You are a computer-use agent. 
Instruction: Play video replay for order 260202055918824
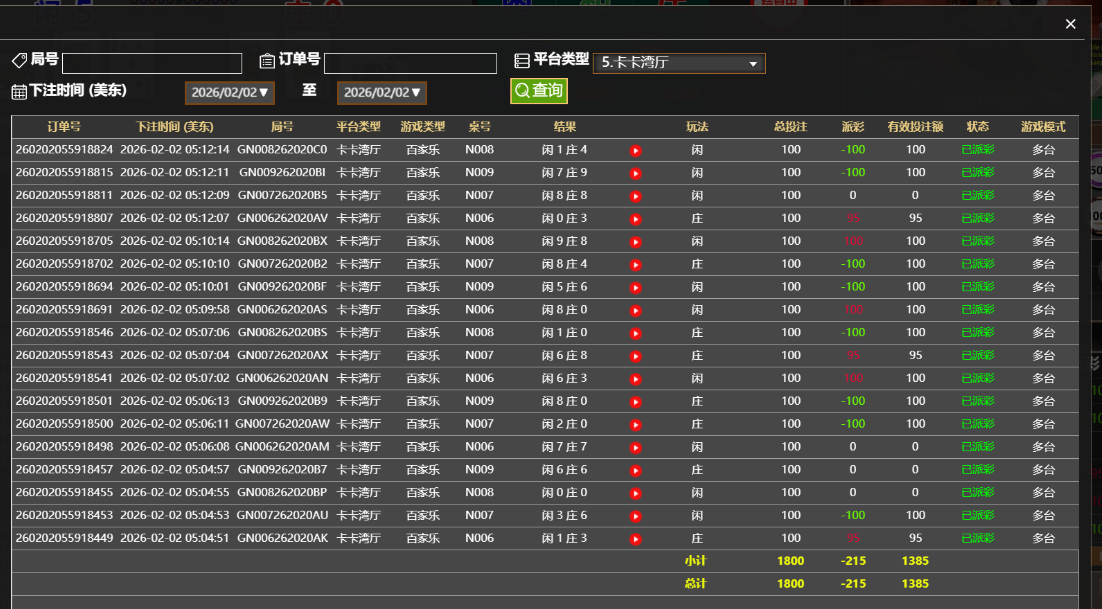(635, 151)
